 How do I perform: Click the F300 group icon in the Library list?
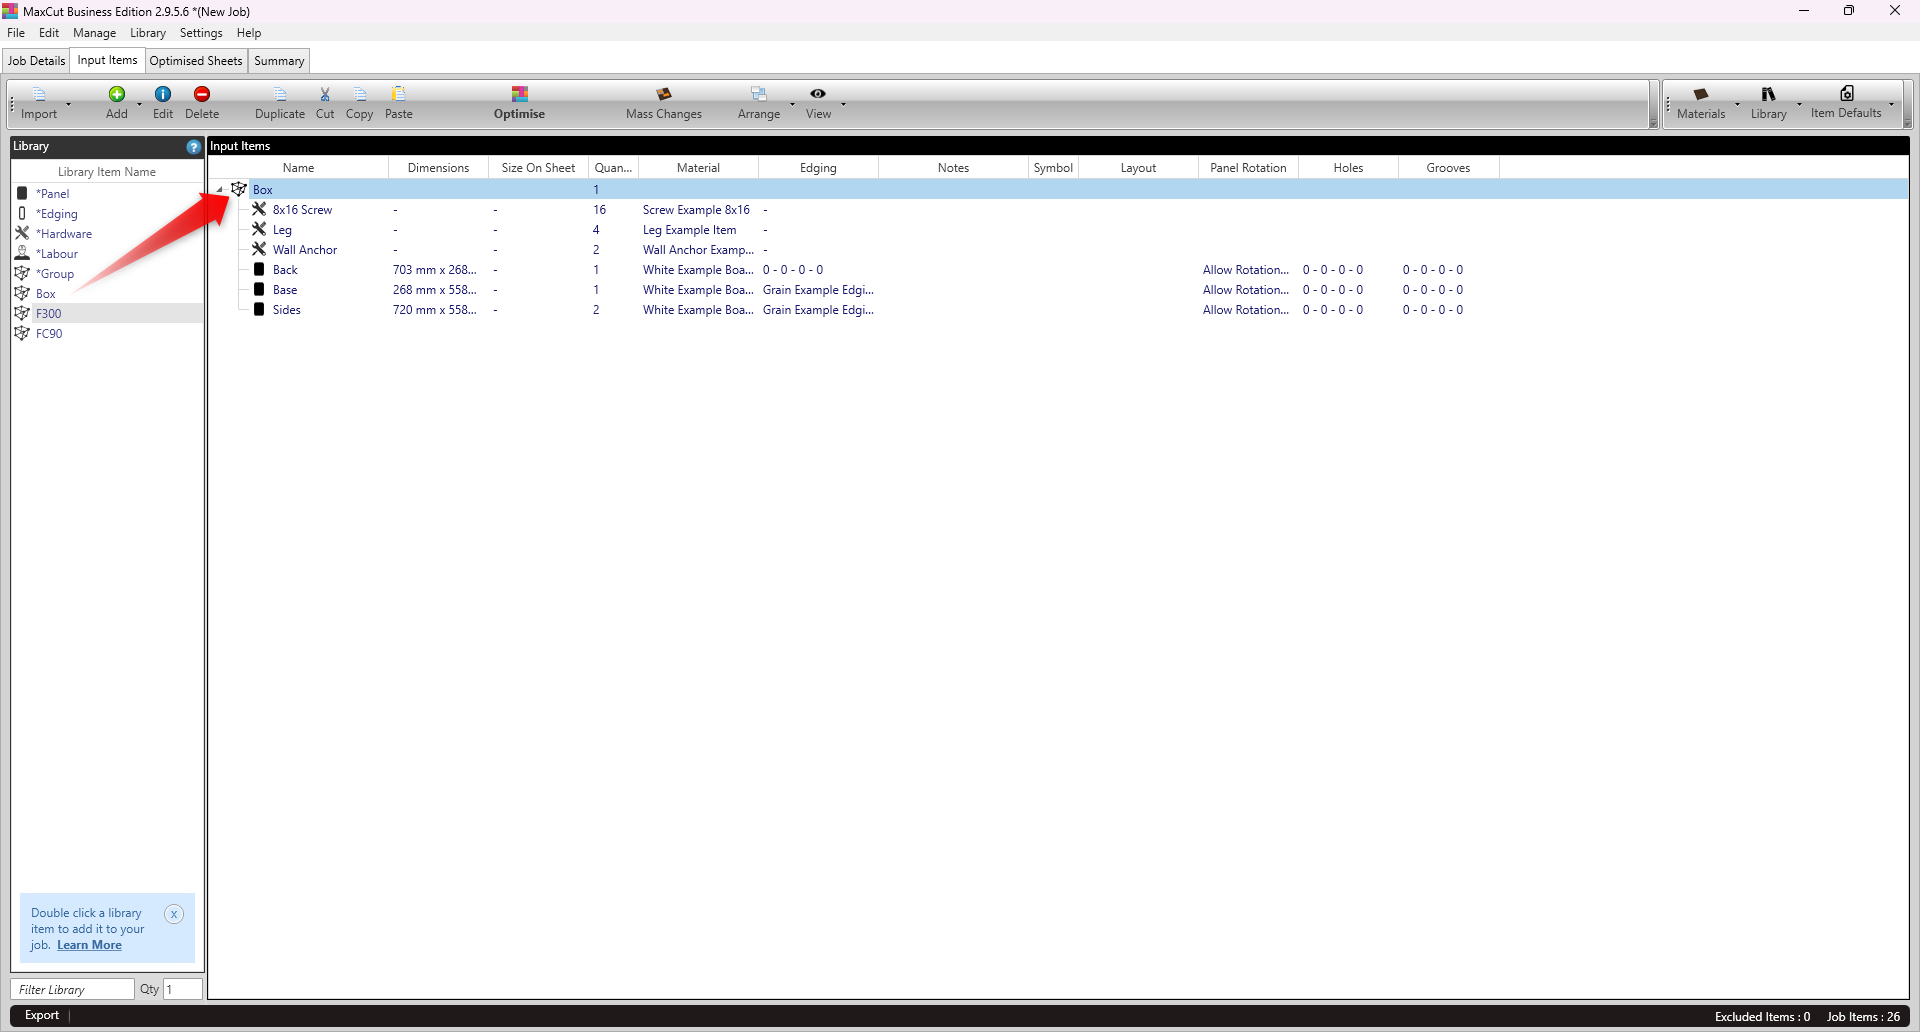22,313
